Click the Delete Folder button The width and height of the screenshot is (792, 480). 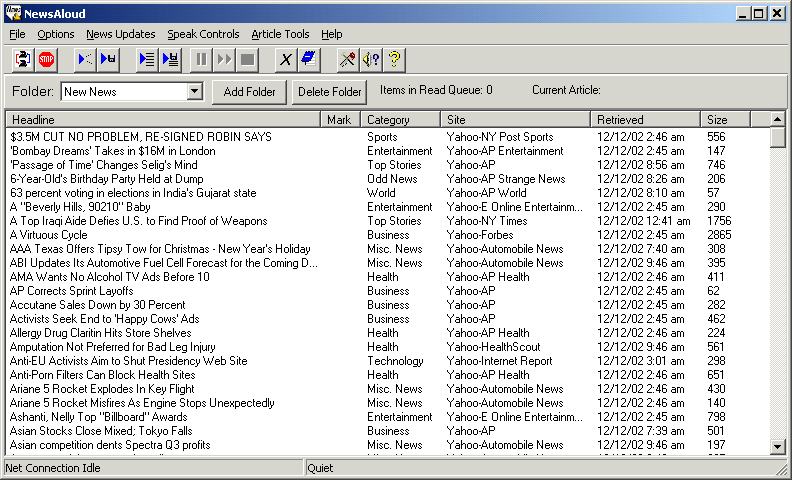click(x=329, y=92)
